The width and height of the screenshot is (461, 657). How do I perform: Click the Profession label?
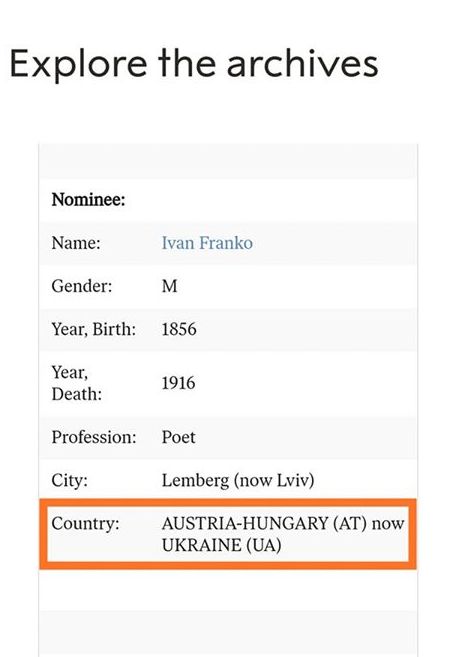pyautogui.click(x=94, y=437)
